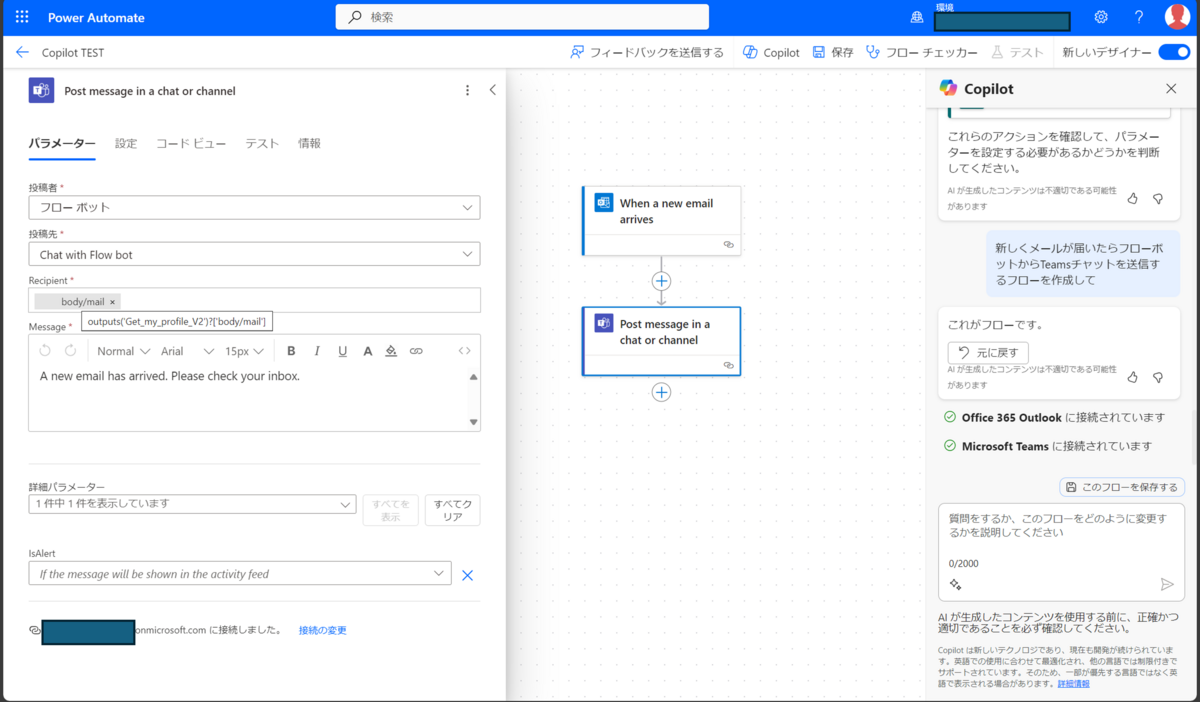Switch to the 設定 tab

coord(126,144)
